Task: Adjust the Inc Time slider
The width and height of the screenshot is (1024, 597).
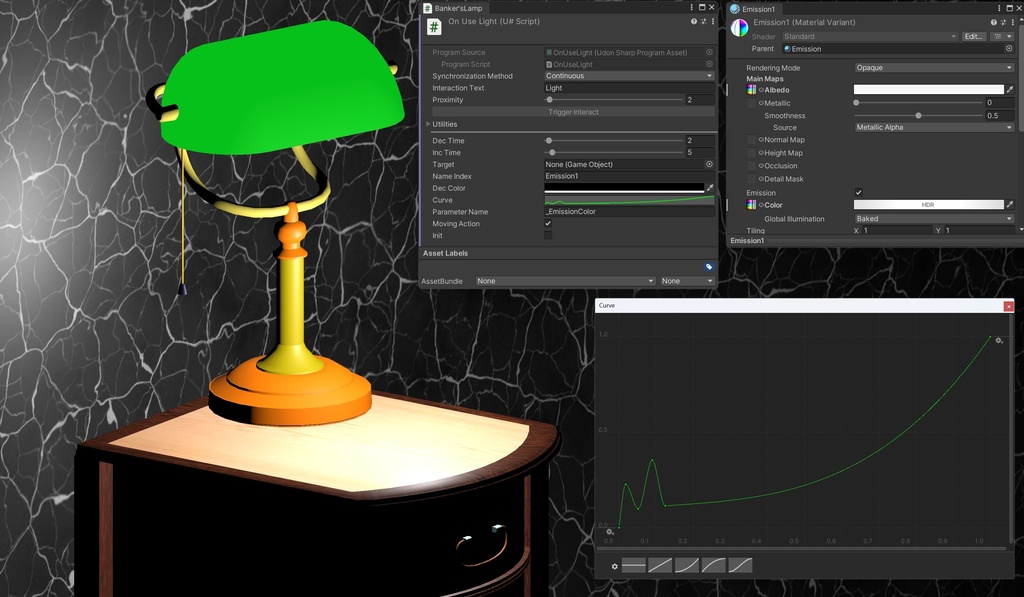Action: click(613, 152)
